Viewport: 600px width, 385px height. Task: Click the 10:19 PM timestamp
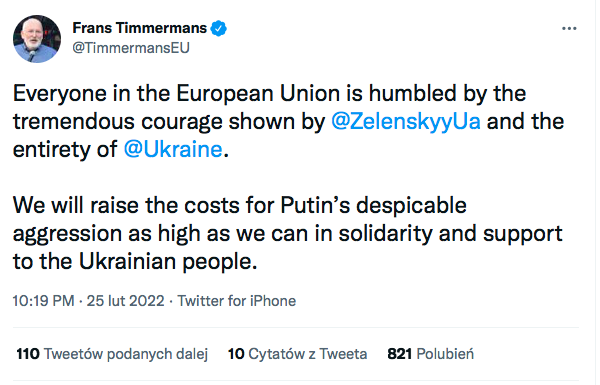pyautogui.click(x=43, y=301)
